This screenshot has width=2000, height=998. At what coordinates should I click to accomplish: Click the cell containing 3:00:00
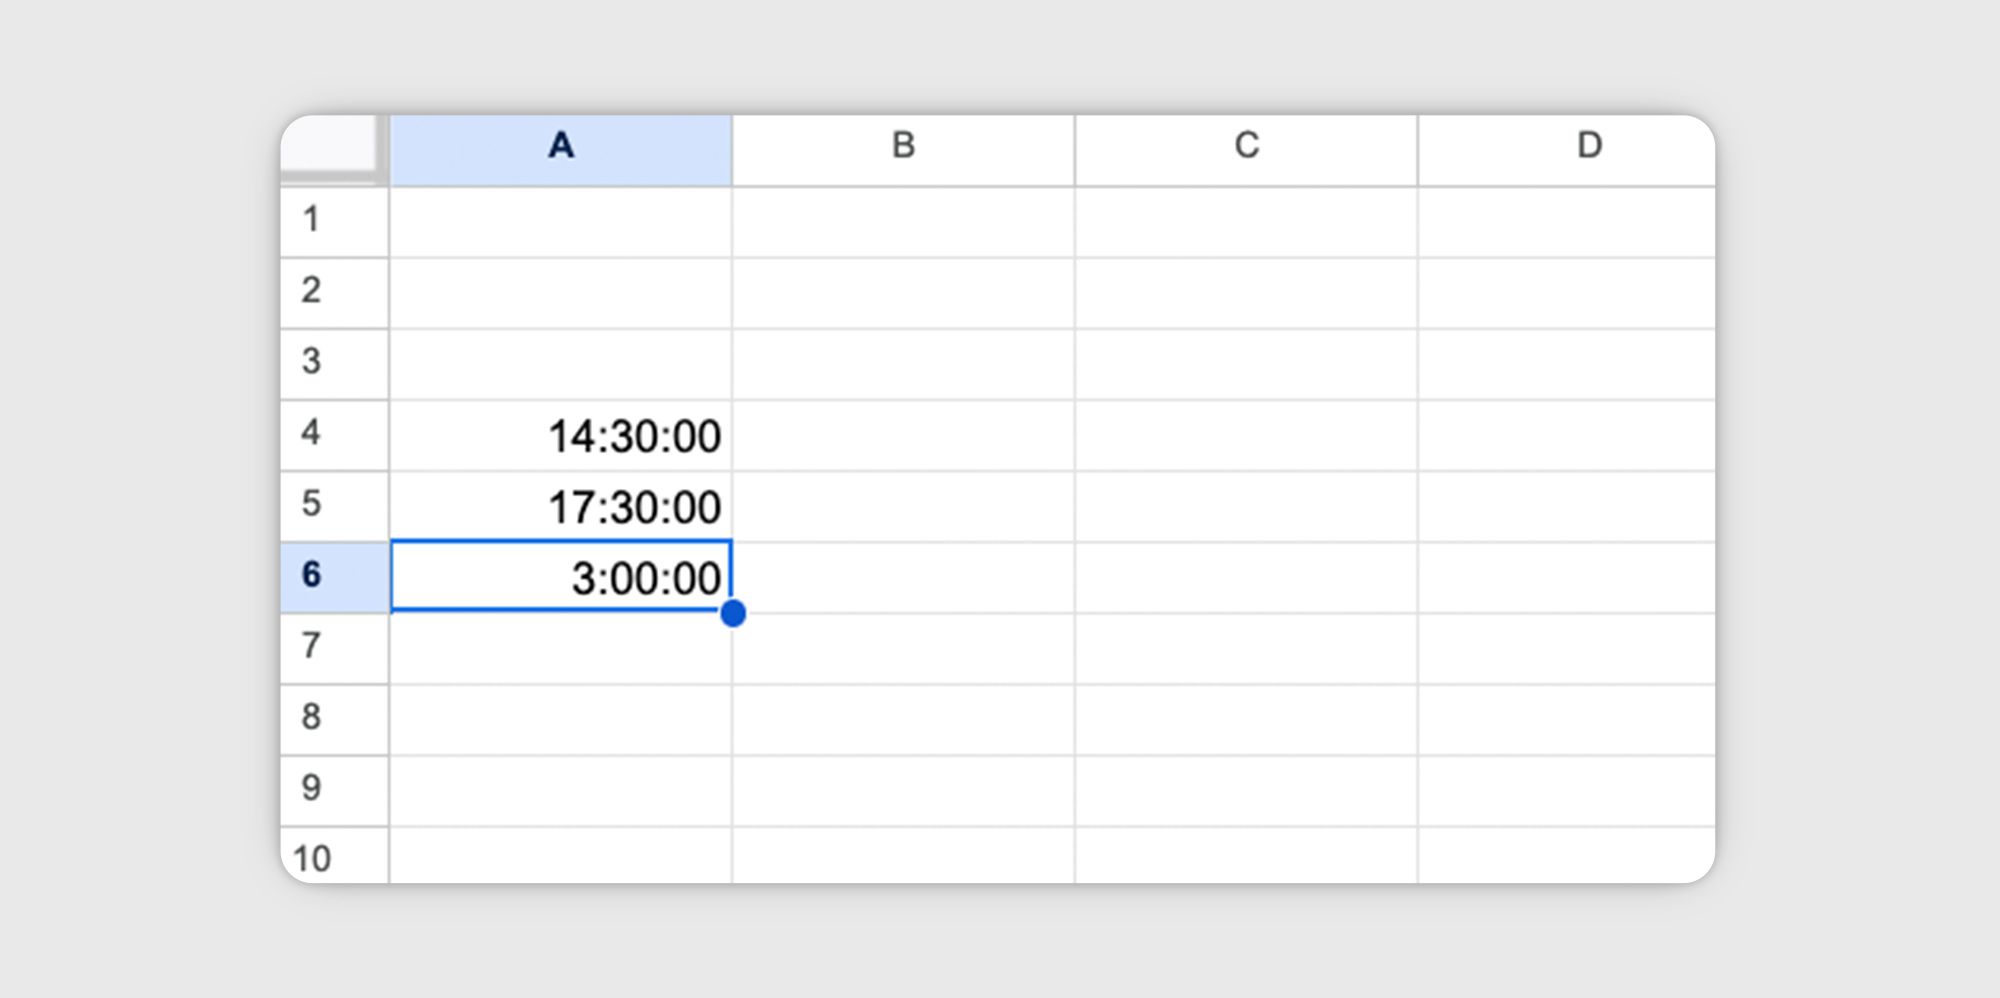(560, 577)
